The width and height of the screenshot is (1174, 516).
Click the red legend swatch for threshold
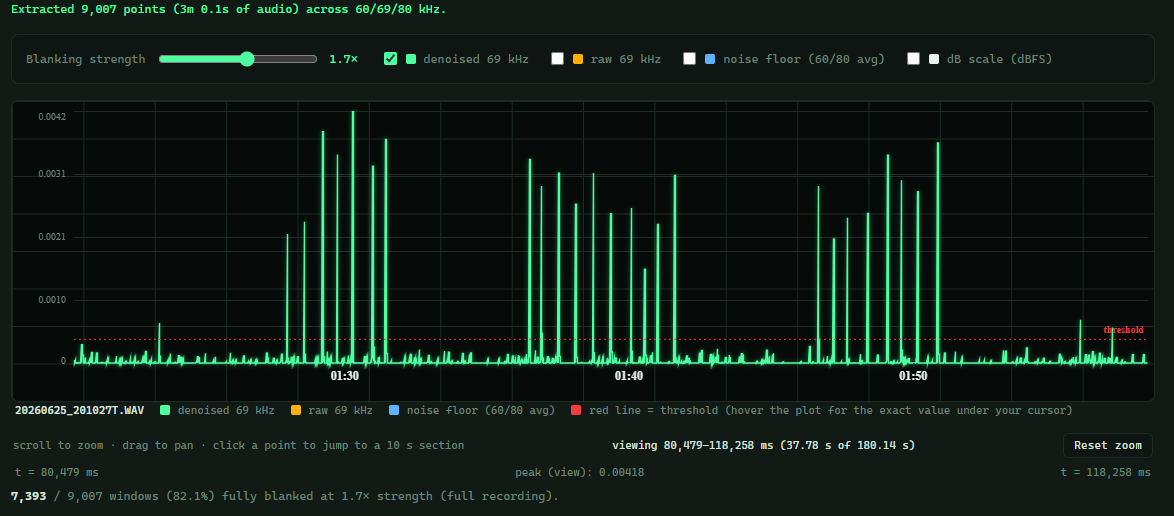576,410
